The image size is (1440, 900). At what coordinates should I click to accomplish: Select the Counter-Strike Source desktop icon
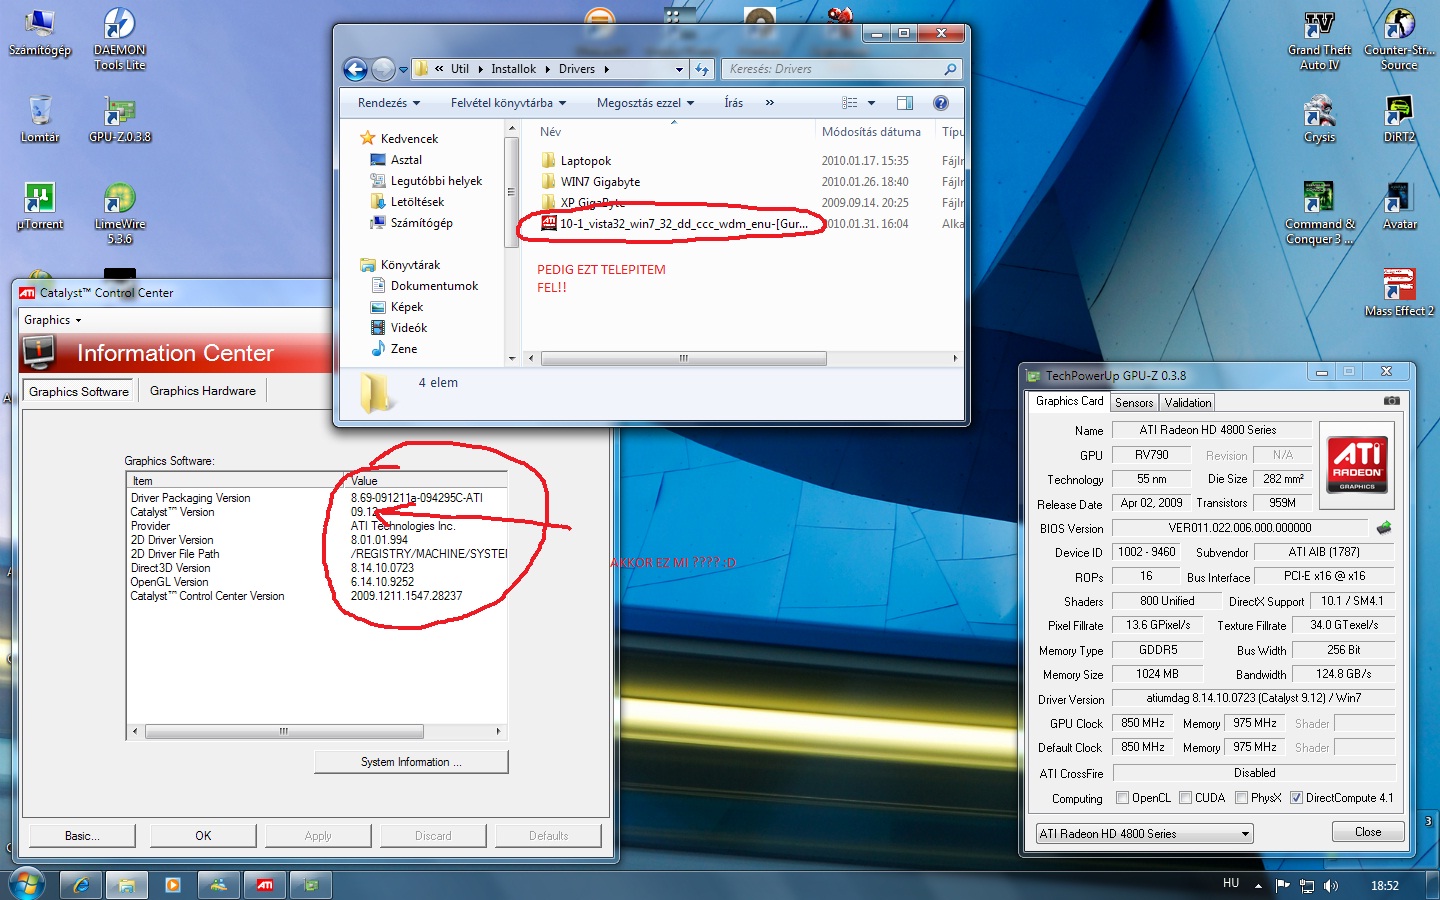coord(1399,38)
